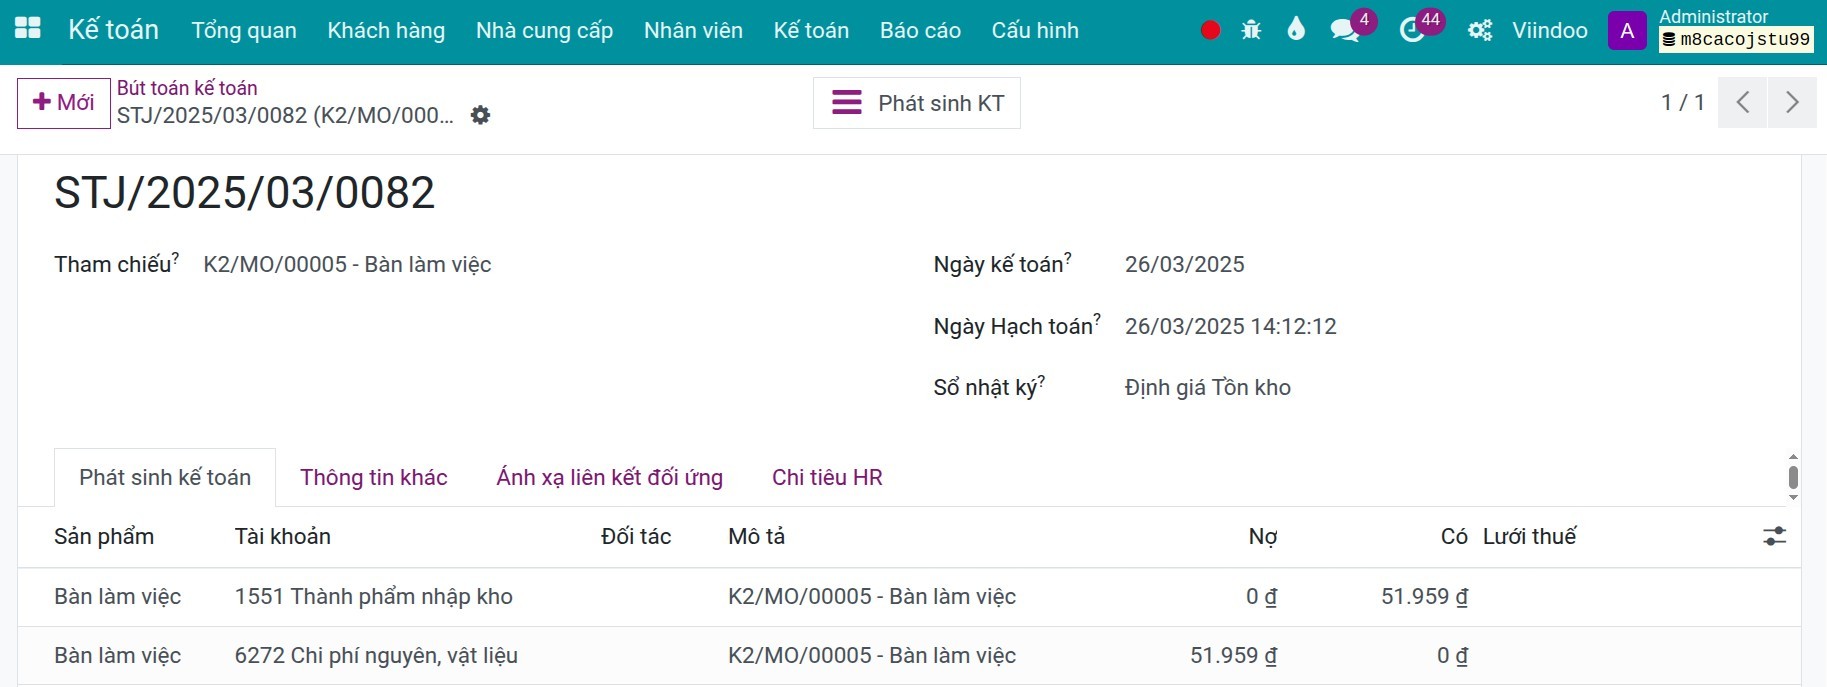
Task: Click the credit amount 51.959 ₫ in 1551 row
Action: coord(1424,597)
